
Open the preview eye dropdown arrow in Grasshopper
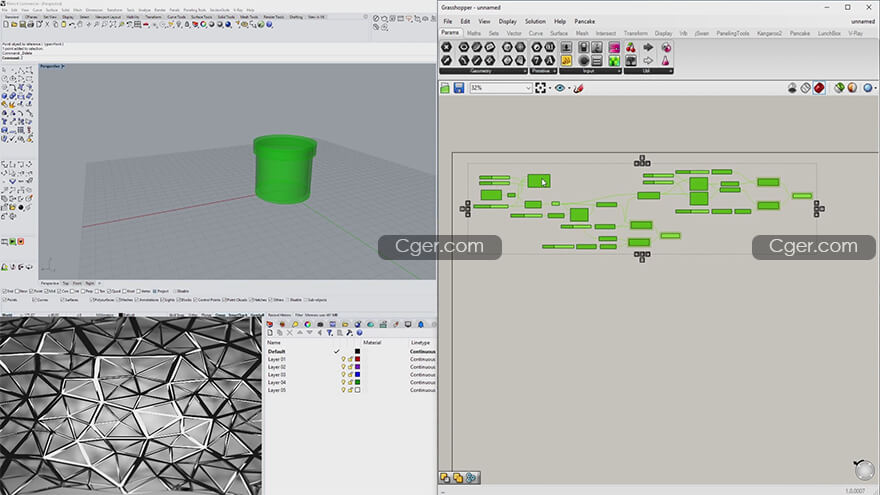569,88
